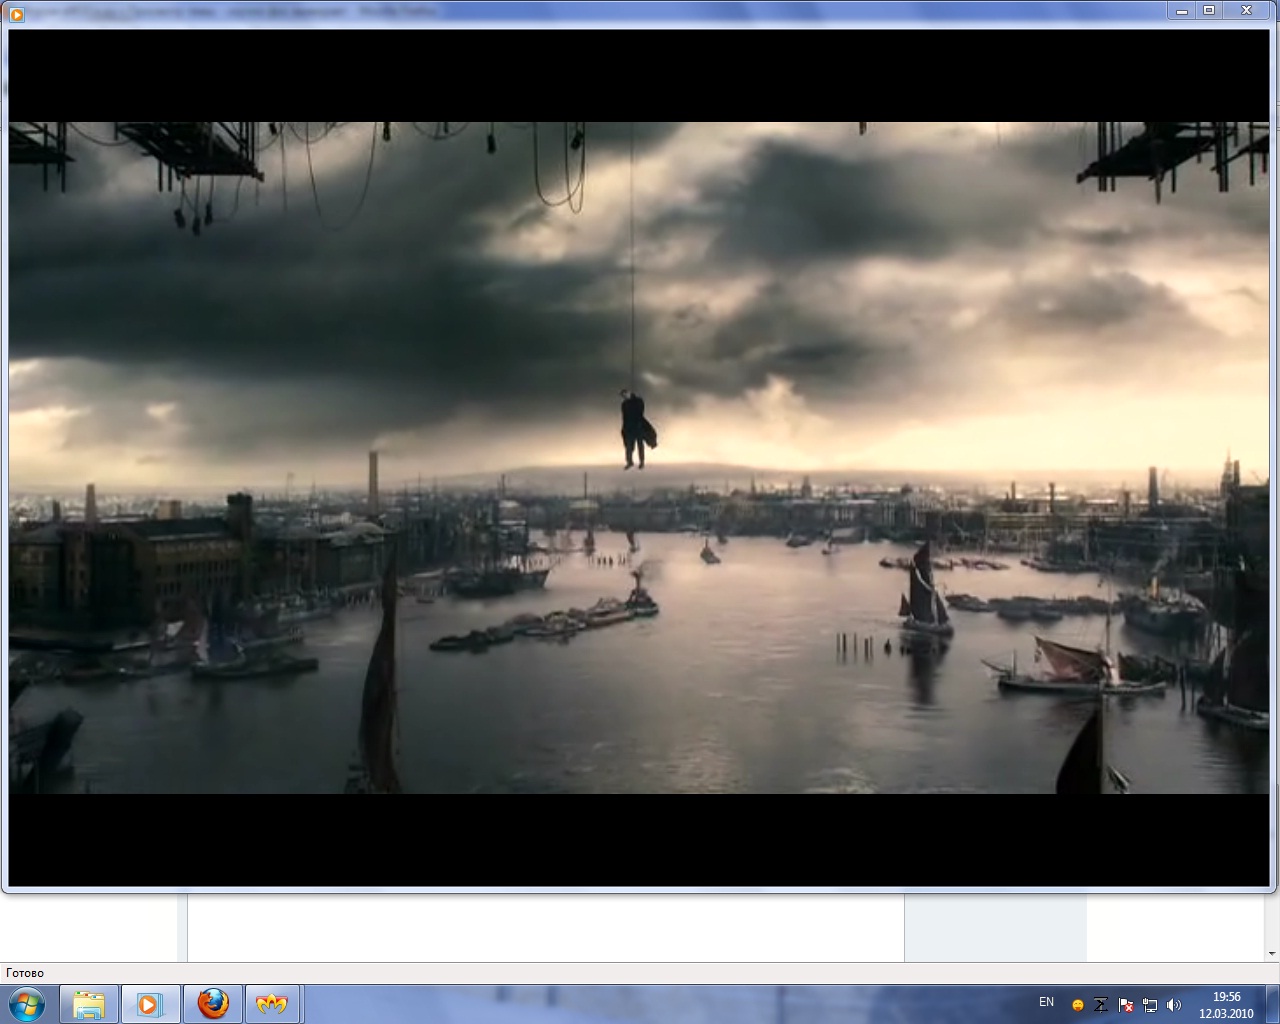The width and height of the screenshot is (1280, 1024).
Task: Open the volume speaker tray icon
Action: (x=1174, y=1005)
